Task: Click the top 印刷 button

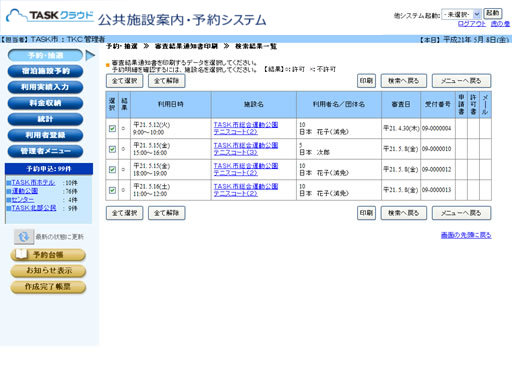Action: tap(366, 81)
